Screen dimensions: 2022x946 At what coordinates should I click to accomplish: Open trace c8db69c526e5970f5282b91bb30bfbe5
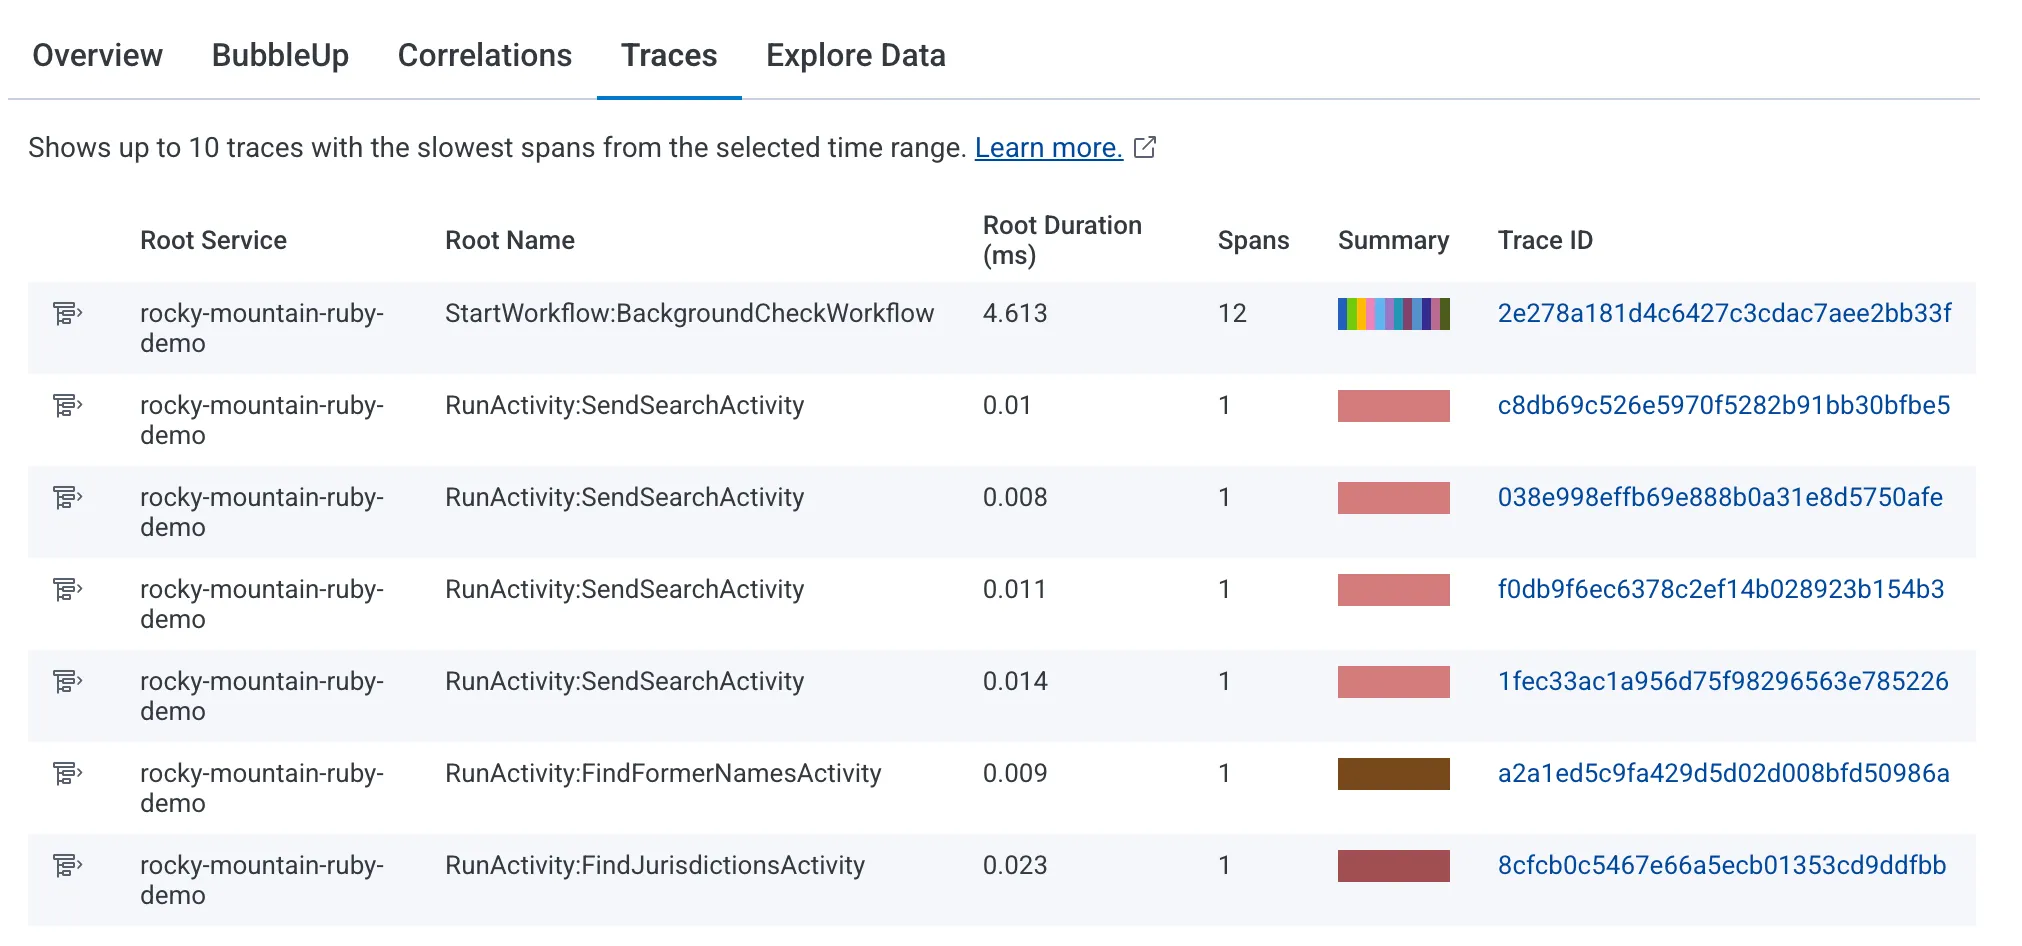tap(1724, 405)
